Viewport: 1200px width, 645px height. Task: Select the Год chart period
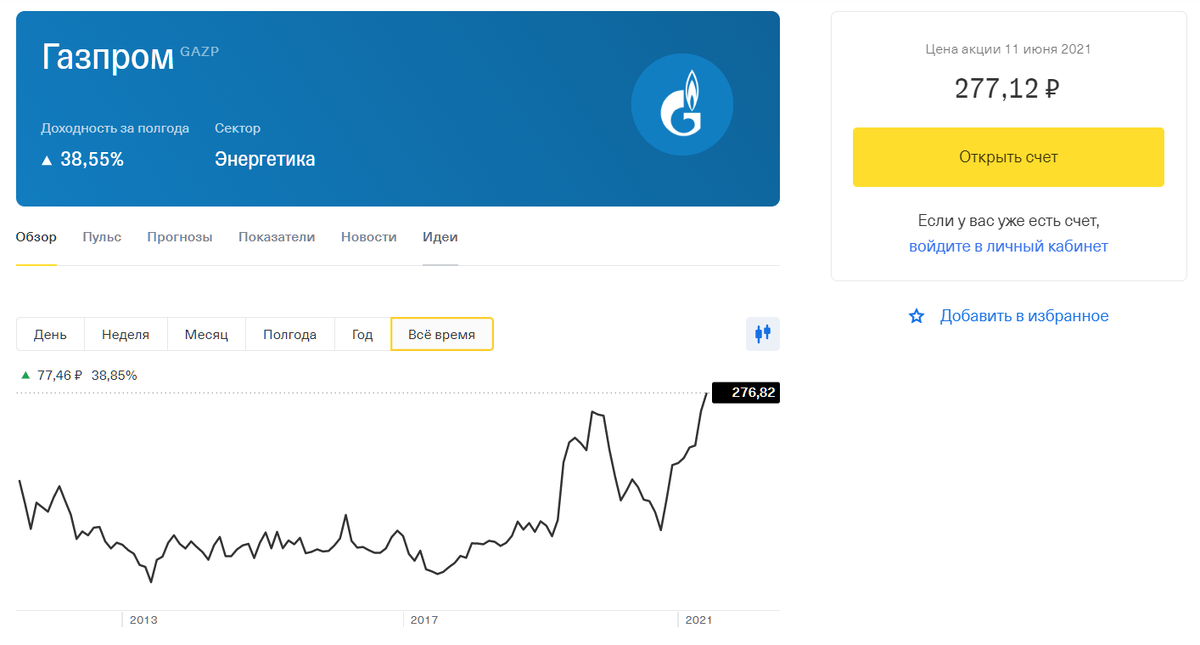coord(361,334)
